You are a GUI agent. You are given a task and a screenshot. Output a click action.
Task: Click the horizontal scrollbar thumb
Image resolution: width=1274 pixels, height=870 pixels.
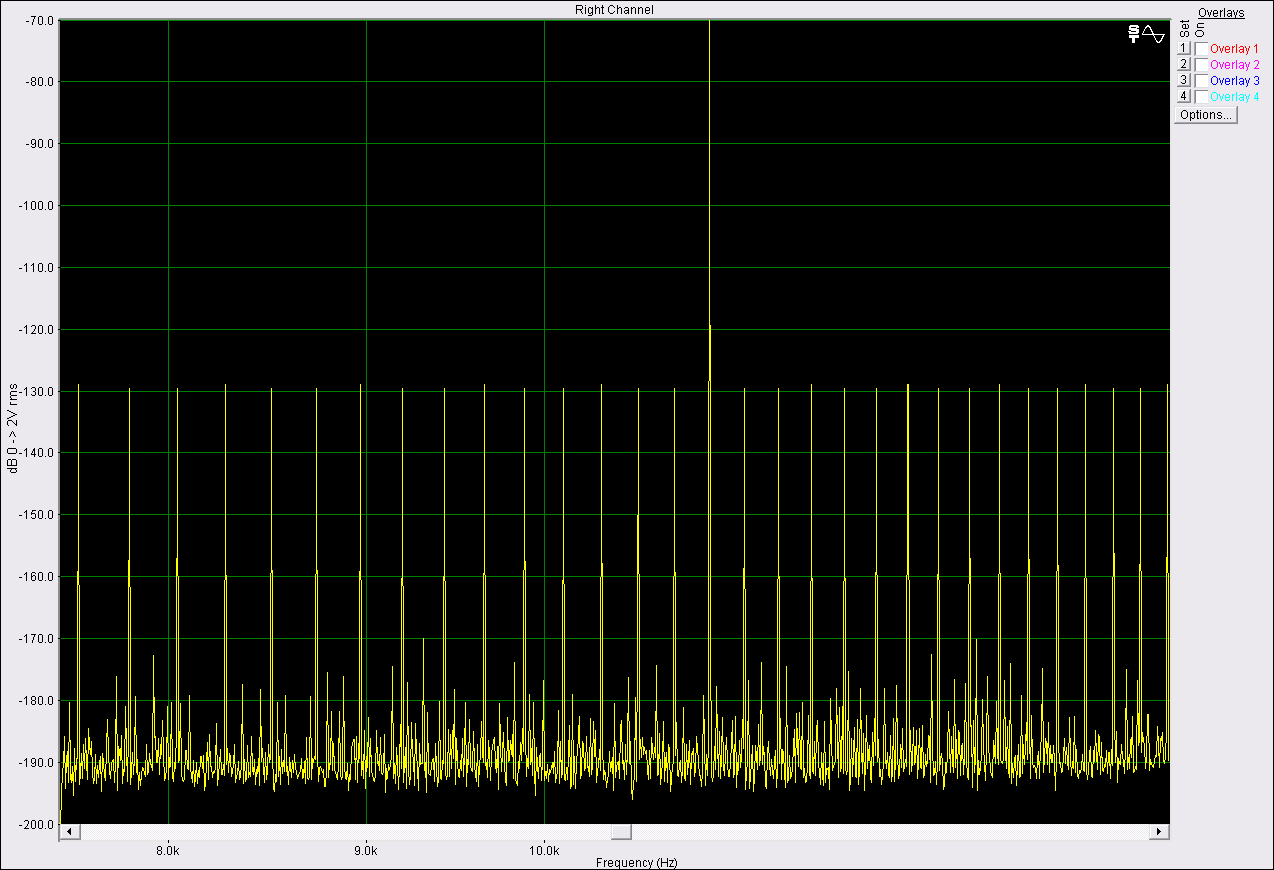tap(621, 832)
